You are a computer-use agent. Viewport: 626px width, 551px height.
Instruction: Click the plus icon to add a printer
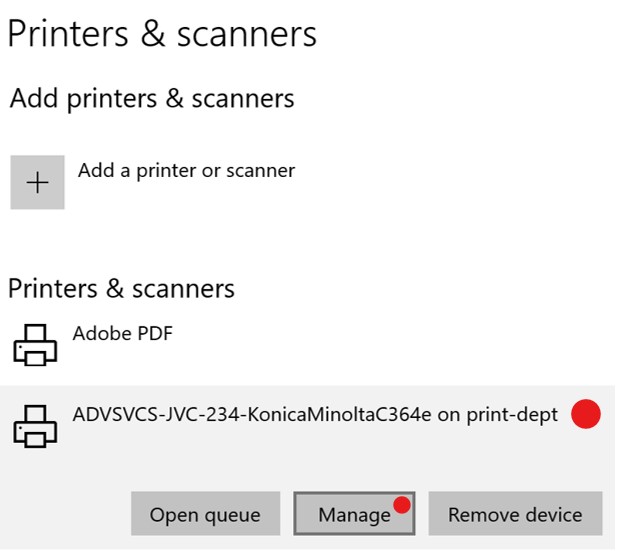click(37, 182)
